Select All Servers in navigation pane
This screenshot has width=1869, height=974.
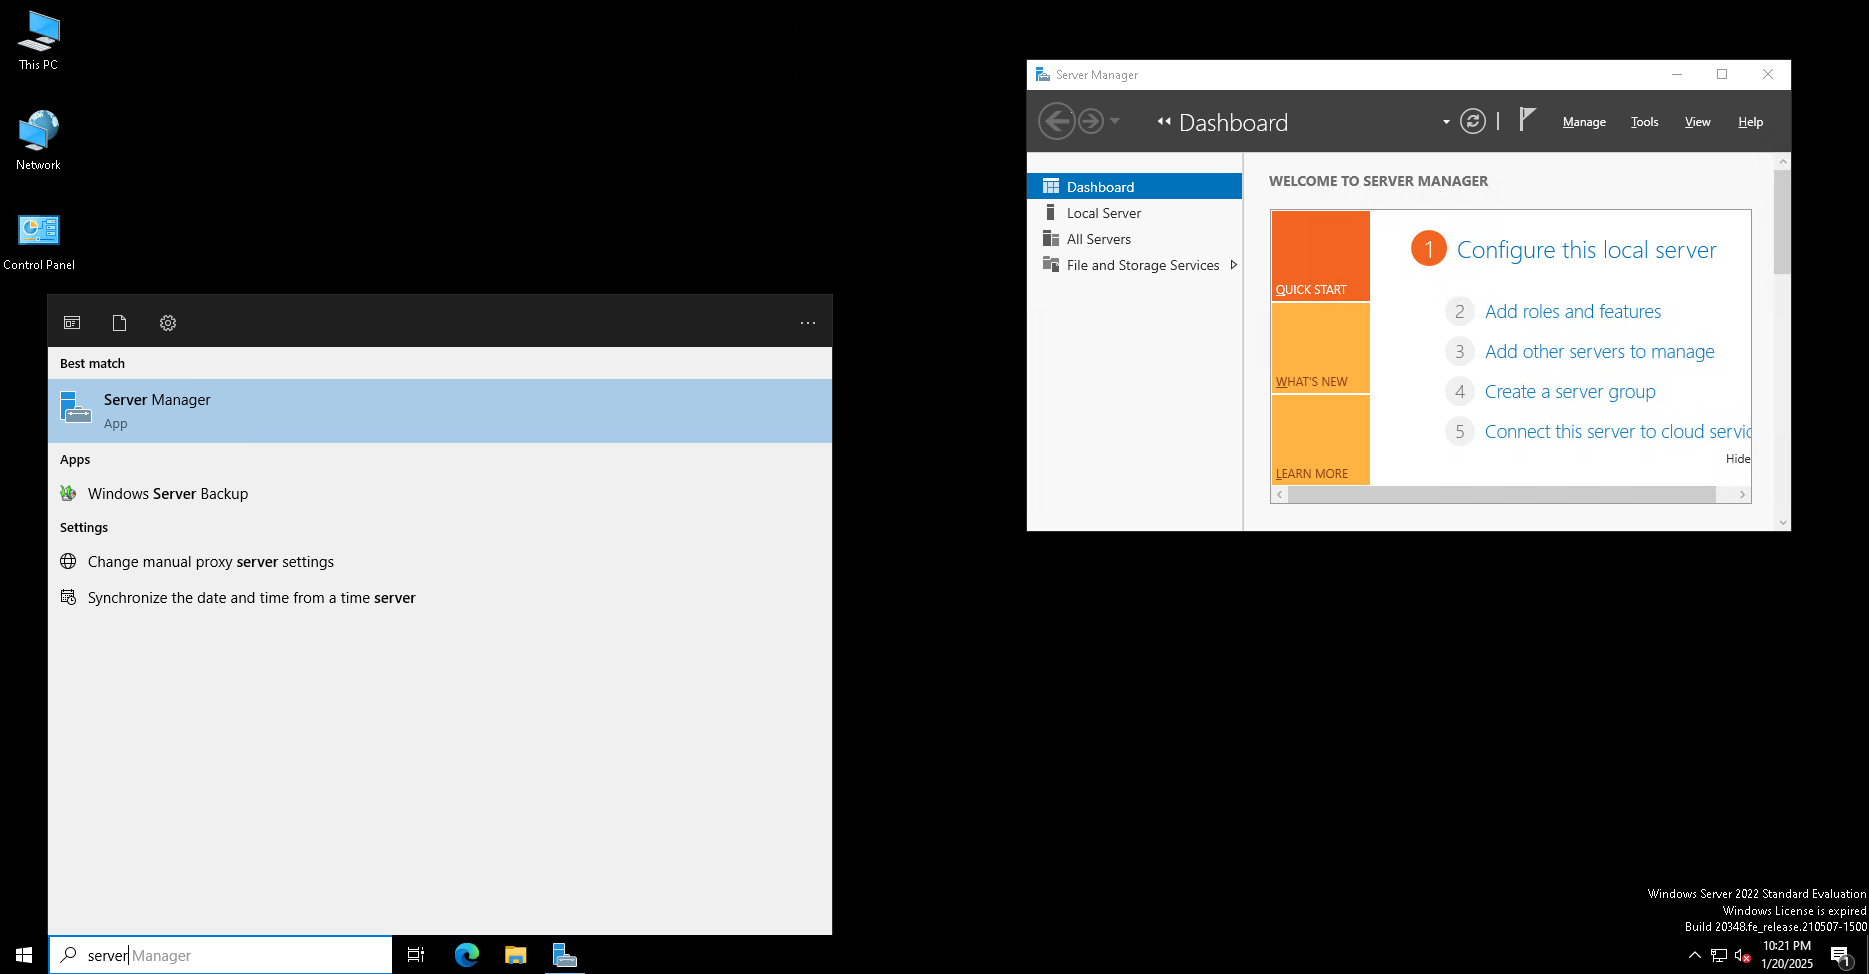tap(1134, 238)
